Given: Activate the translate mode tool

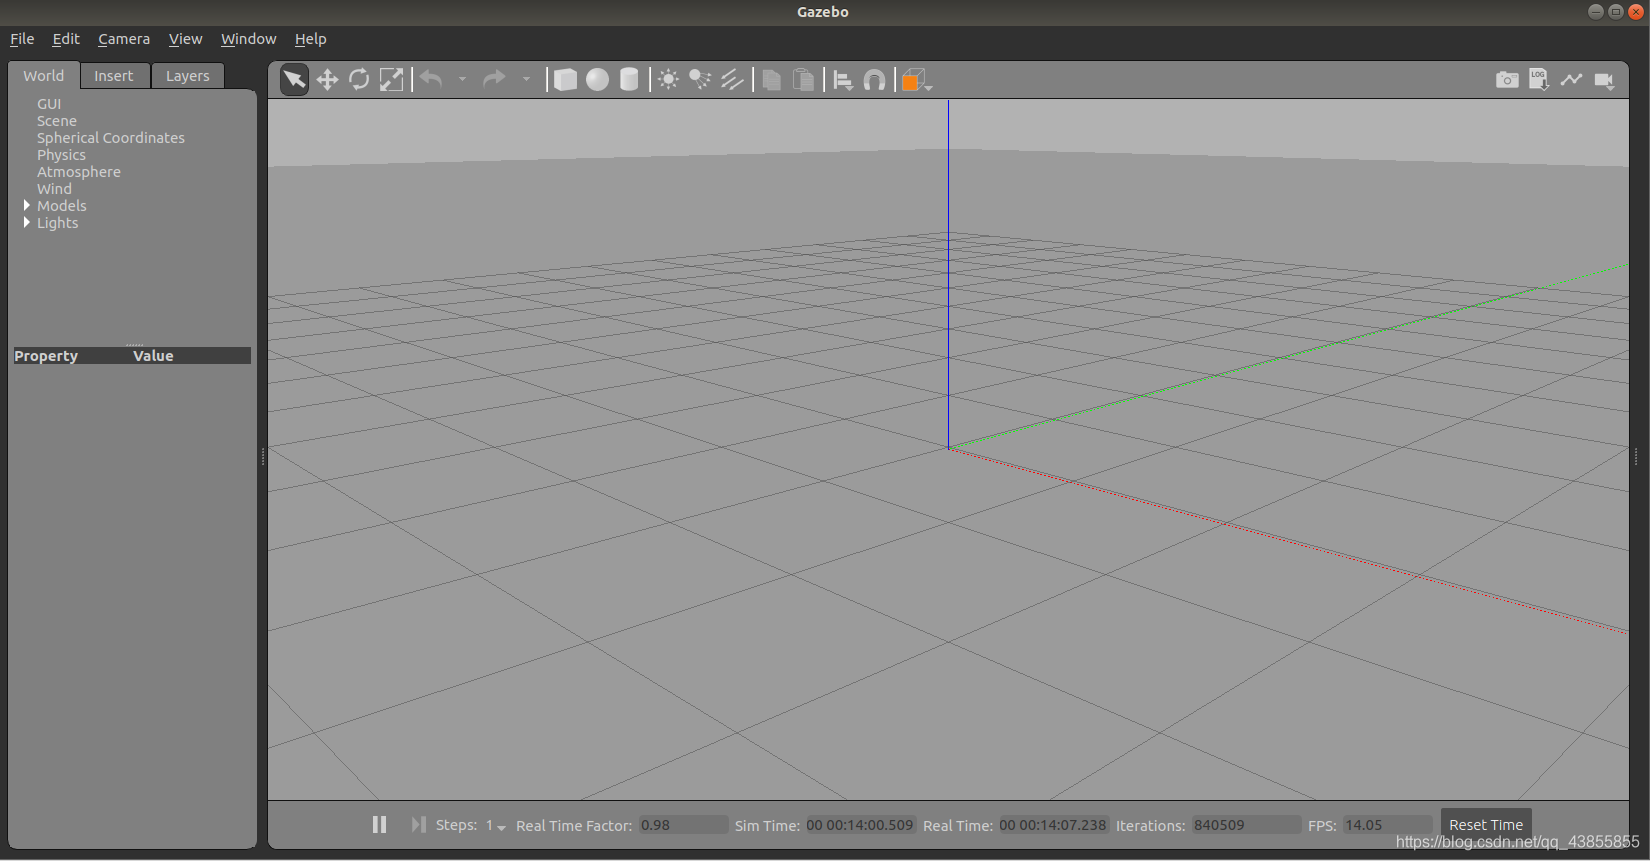Looking at the screenshot, I should 327,80.
